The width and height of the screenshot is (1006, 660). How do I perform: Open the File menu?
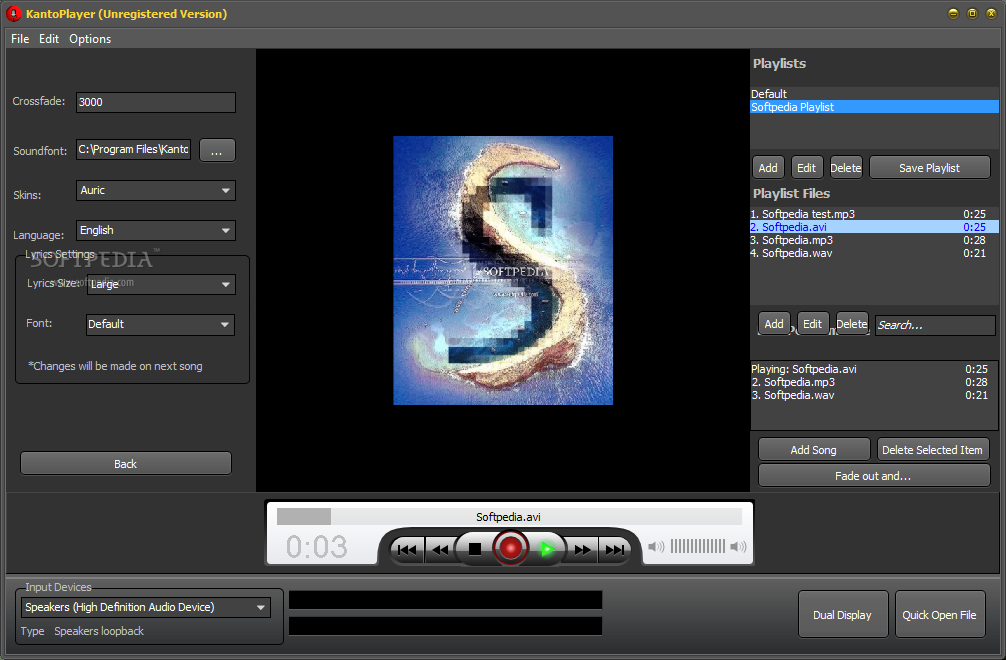[20, 38]
